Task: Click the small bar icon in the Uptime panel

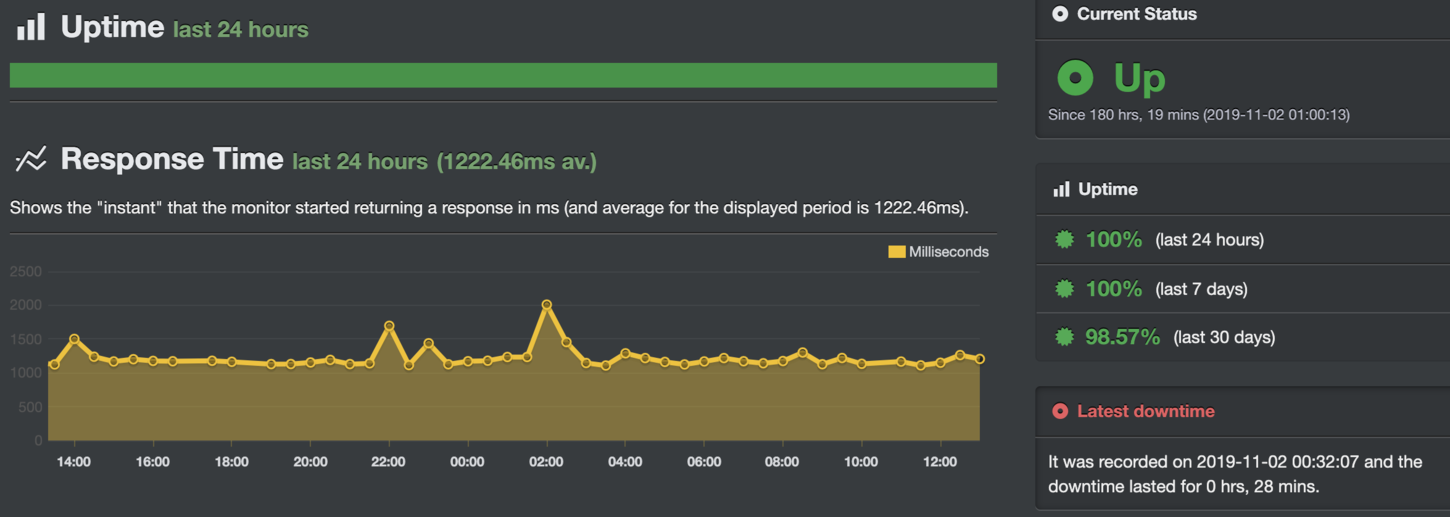Action: pyautogui.click(x=1061, y=189)
